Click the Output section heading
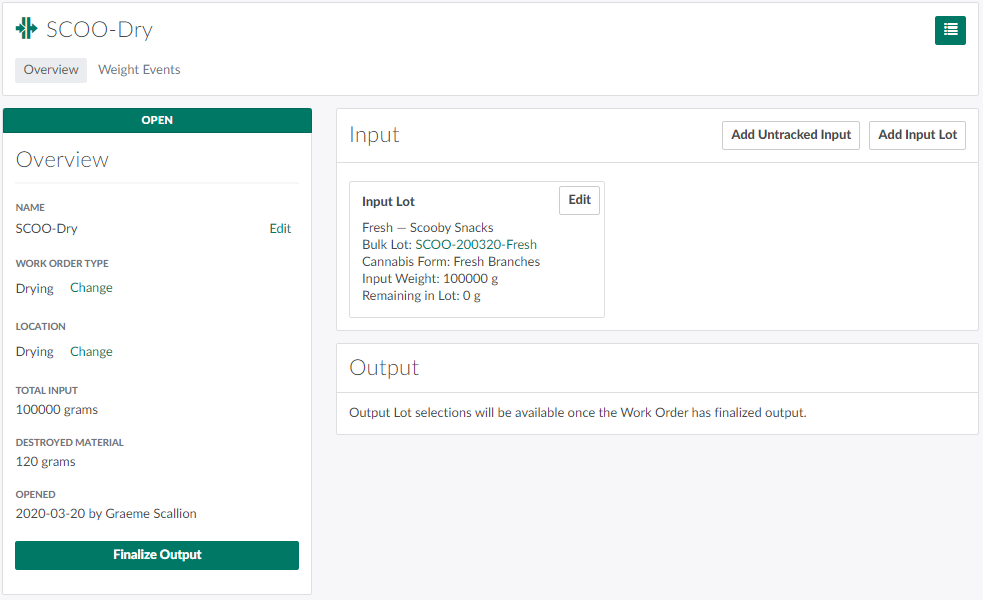 click(384, 368)
